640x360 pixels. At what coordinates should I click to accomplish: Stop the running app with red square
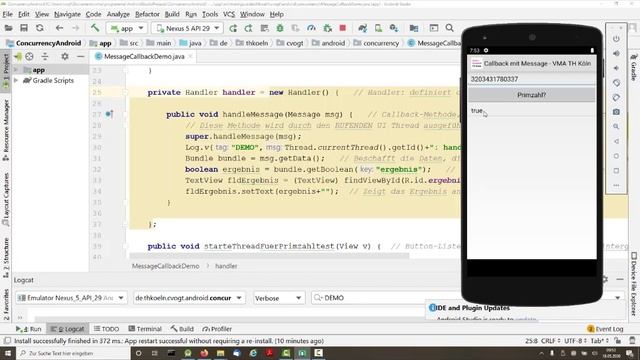click(343, 28)
